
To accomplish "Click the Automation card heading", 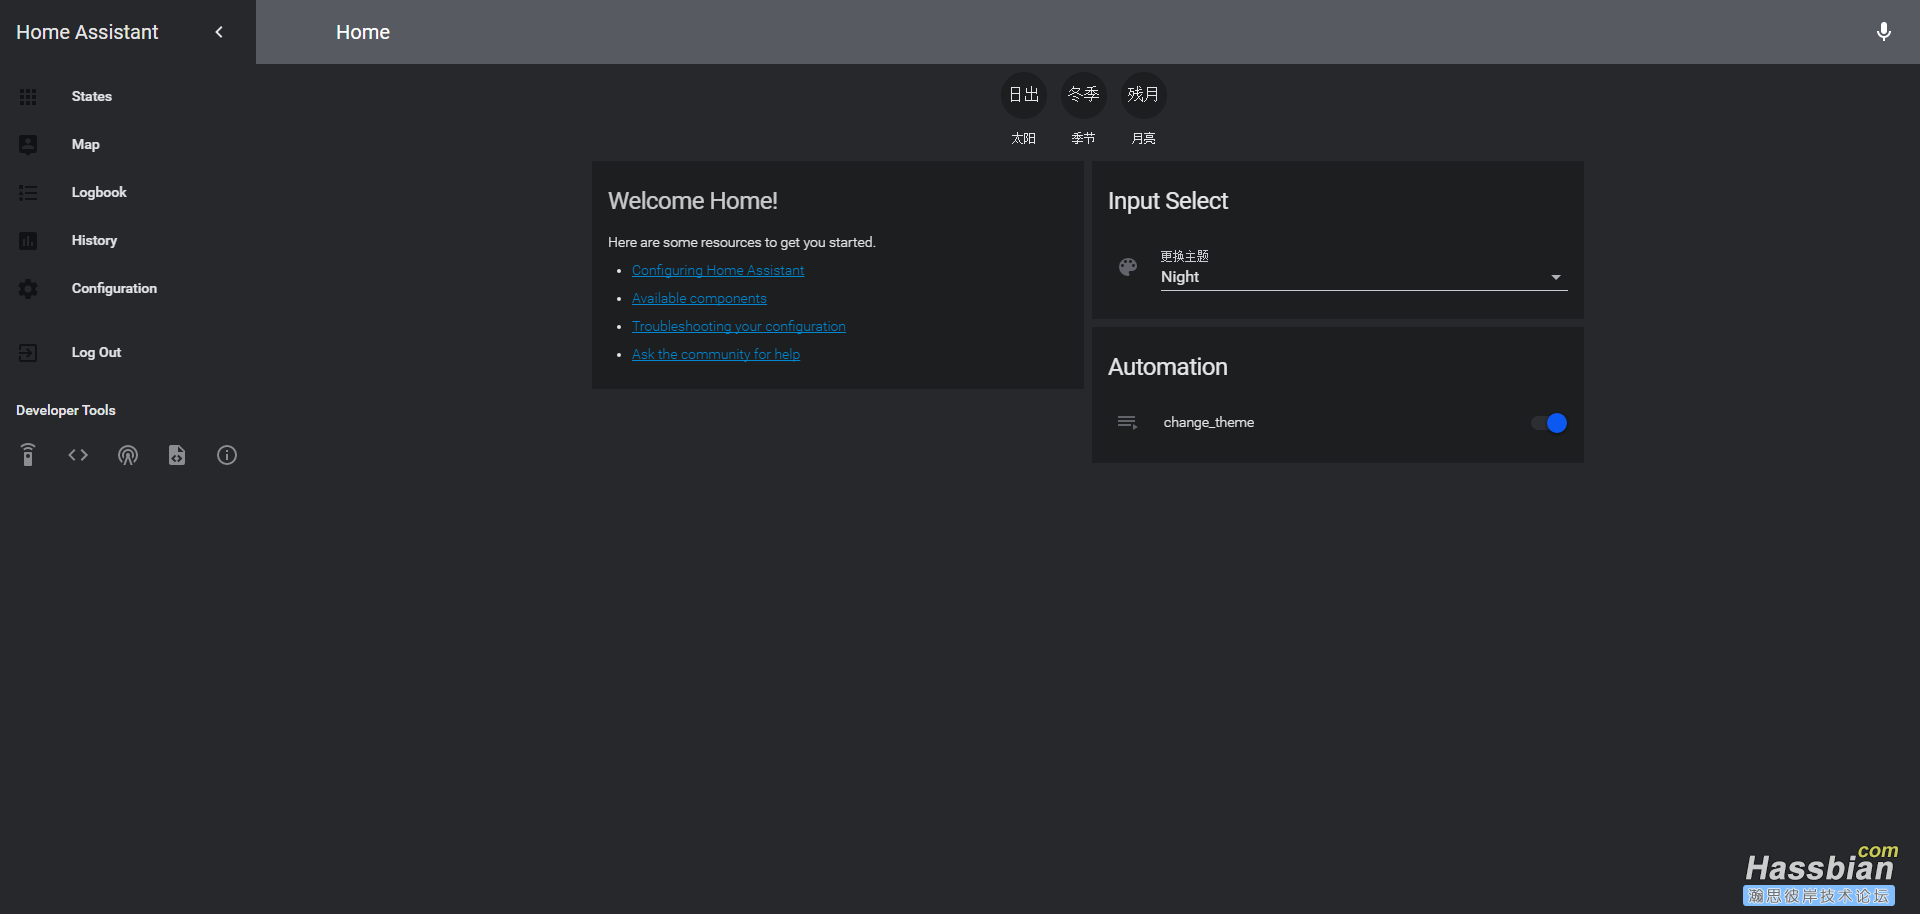I will tap(1168, 367).
